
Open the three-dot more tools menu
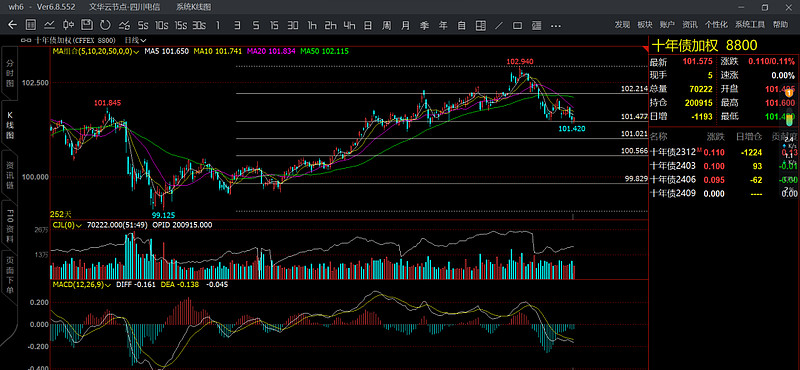[x=556, y=25]
